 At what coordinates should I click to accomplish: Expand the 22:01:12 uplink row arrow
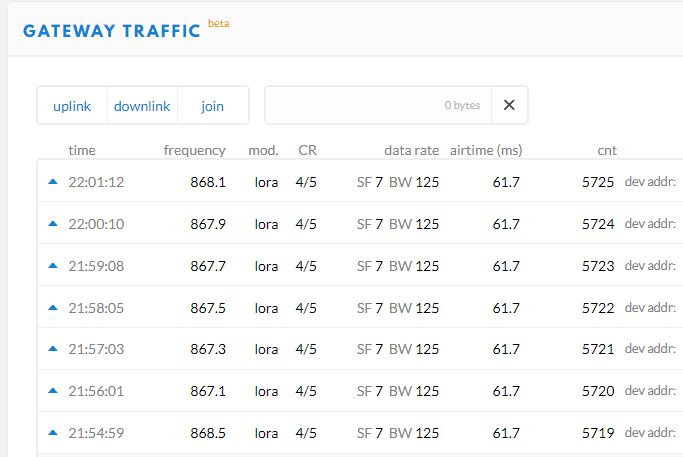pyautogui.click(x=53, y=182)
